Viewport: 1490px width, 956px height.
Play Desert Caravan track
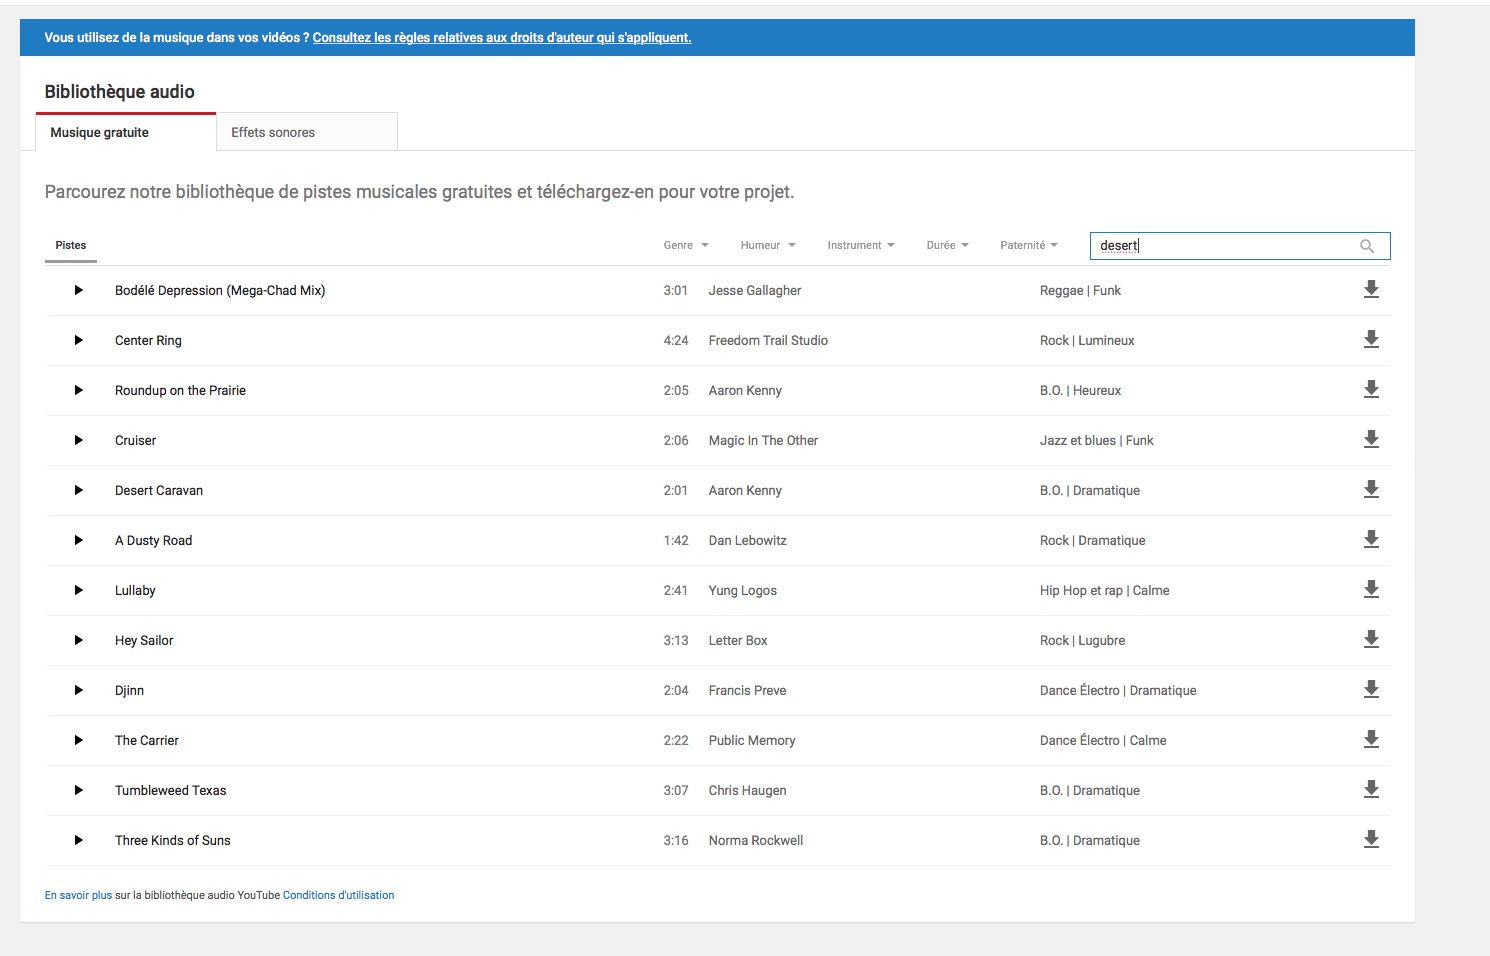(78, 490)
